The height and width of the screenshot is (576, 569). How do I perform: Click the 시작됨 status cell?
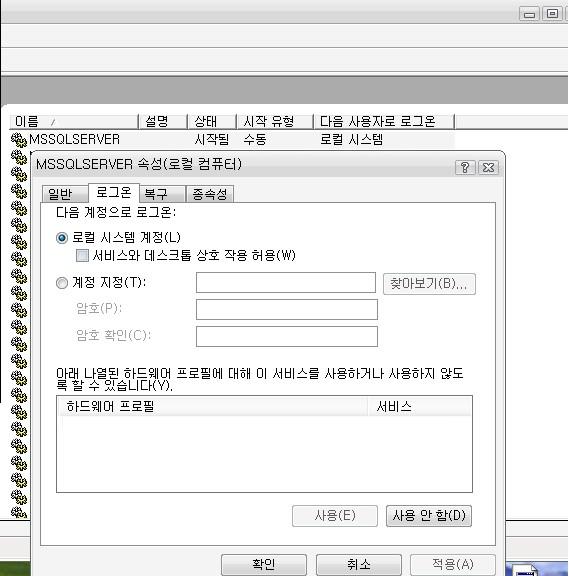coord(212,140)
